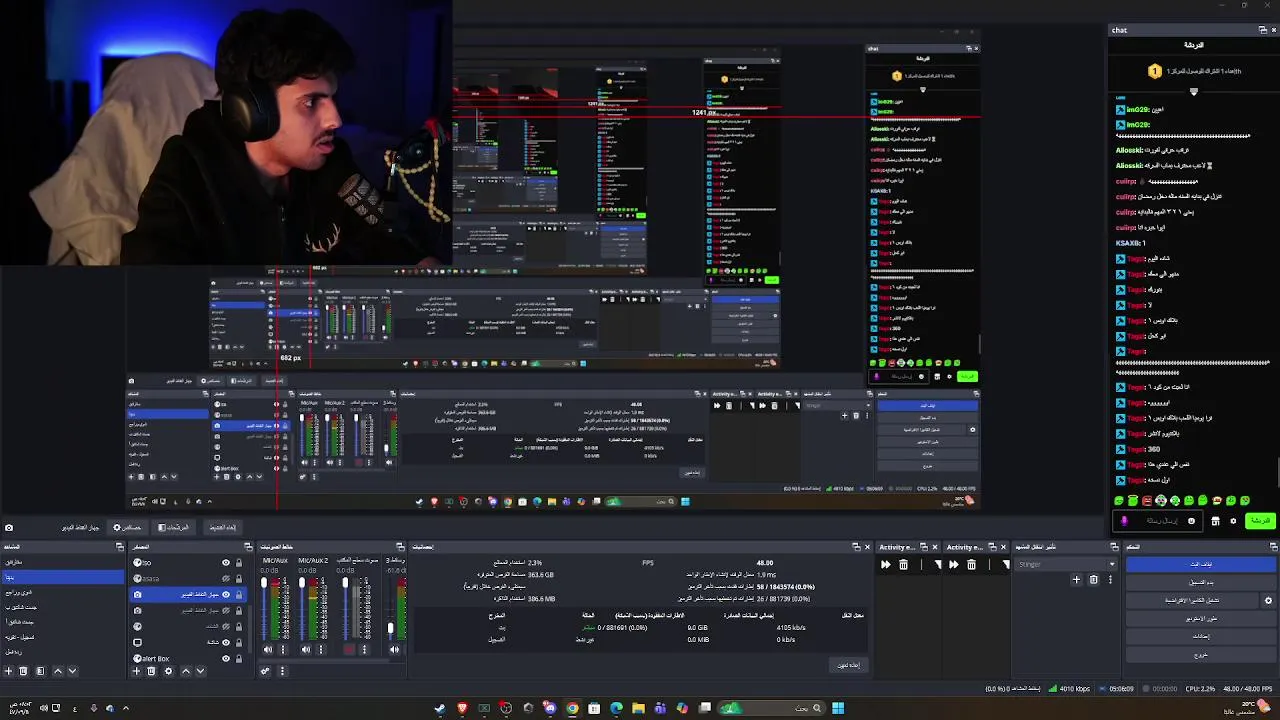Send message with green Chat button
The height and width of the screenshot is (720, 1280).
tap(1261, 521)
